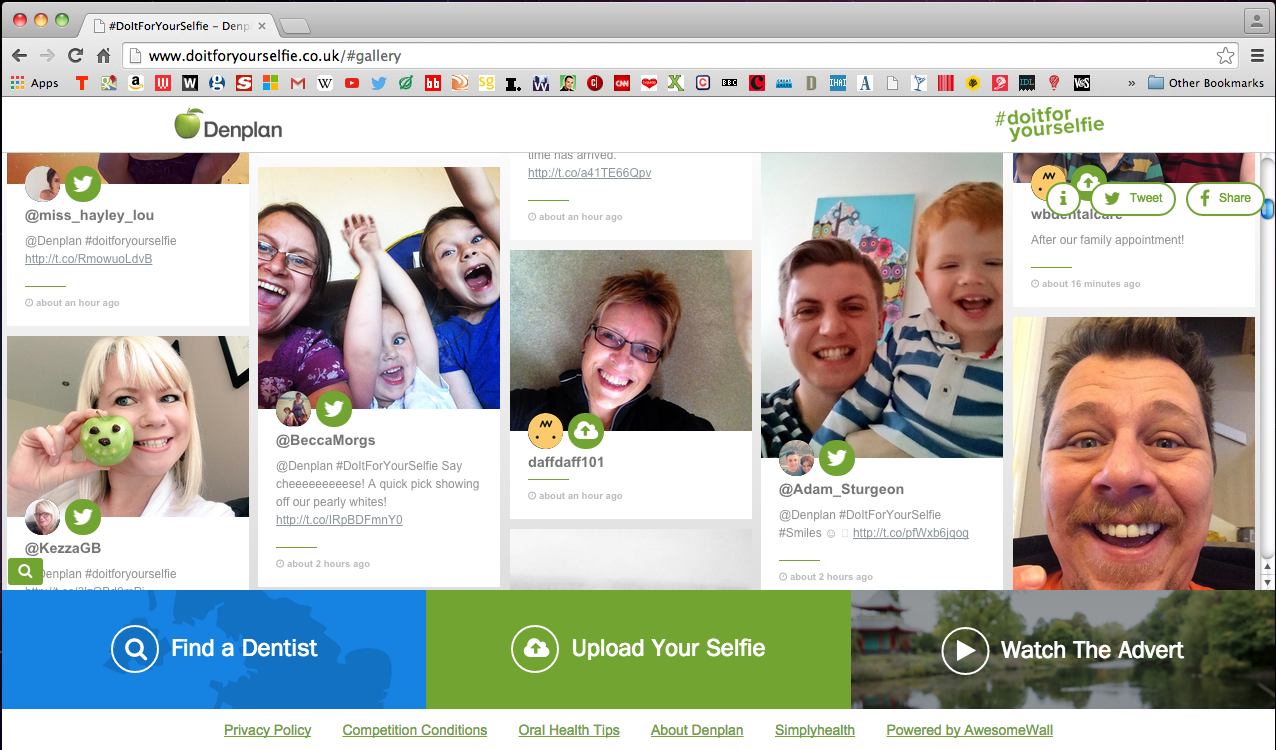The height and width of the screenshot is (750, 1276).
Task: Open the Privacy Policy link in the footer
Action: coord(267,730)
